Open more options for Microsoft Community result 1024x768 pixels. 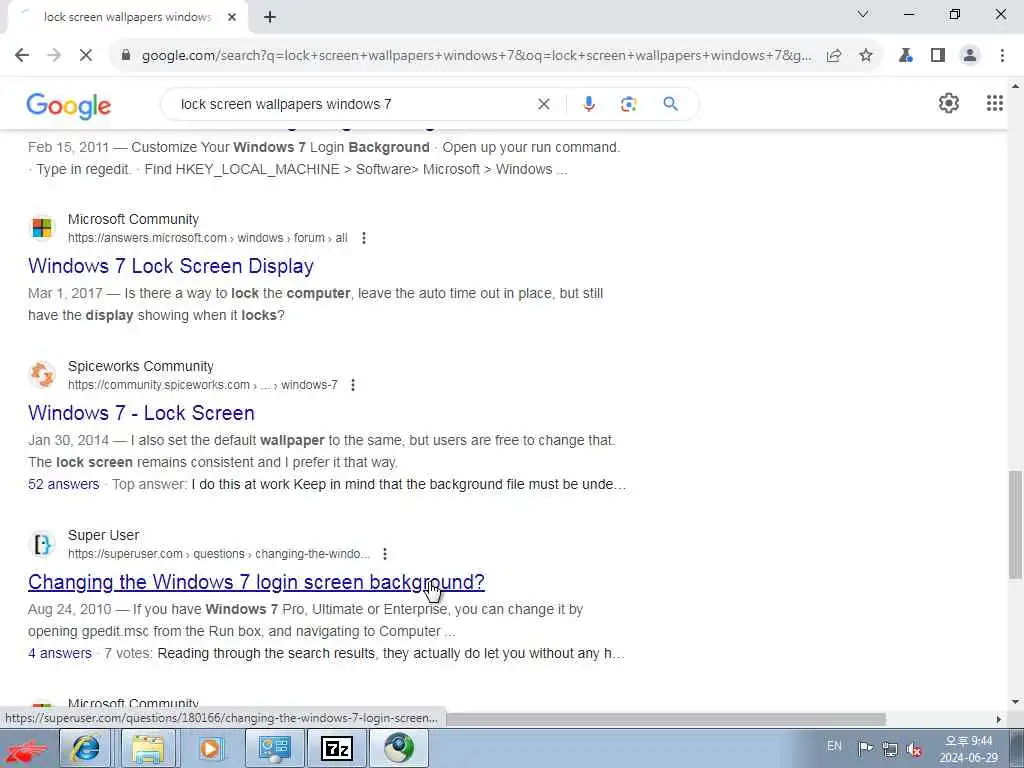pyautogui.click(x=364, y=238)
